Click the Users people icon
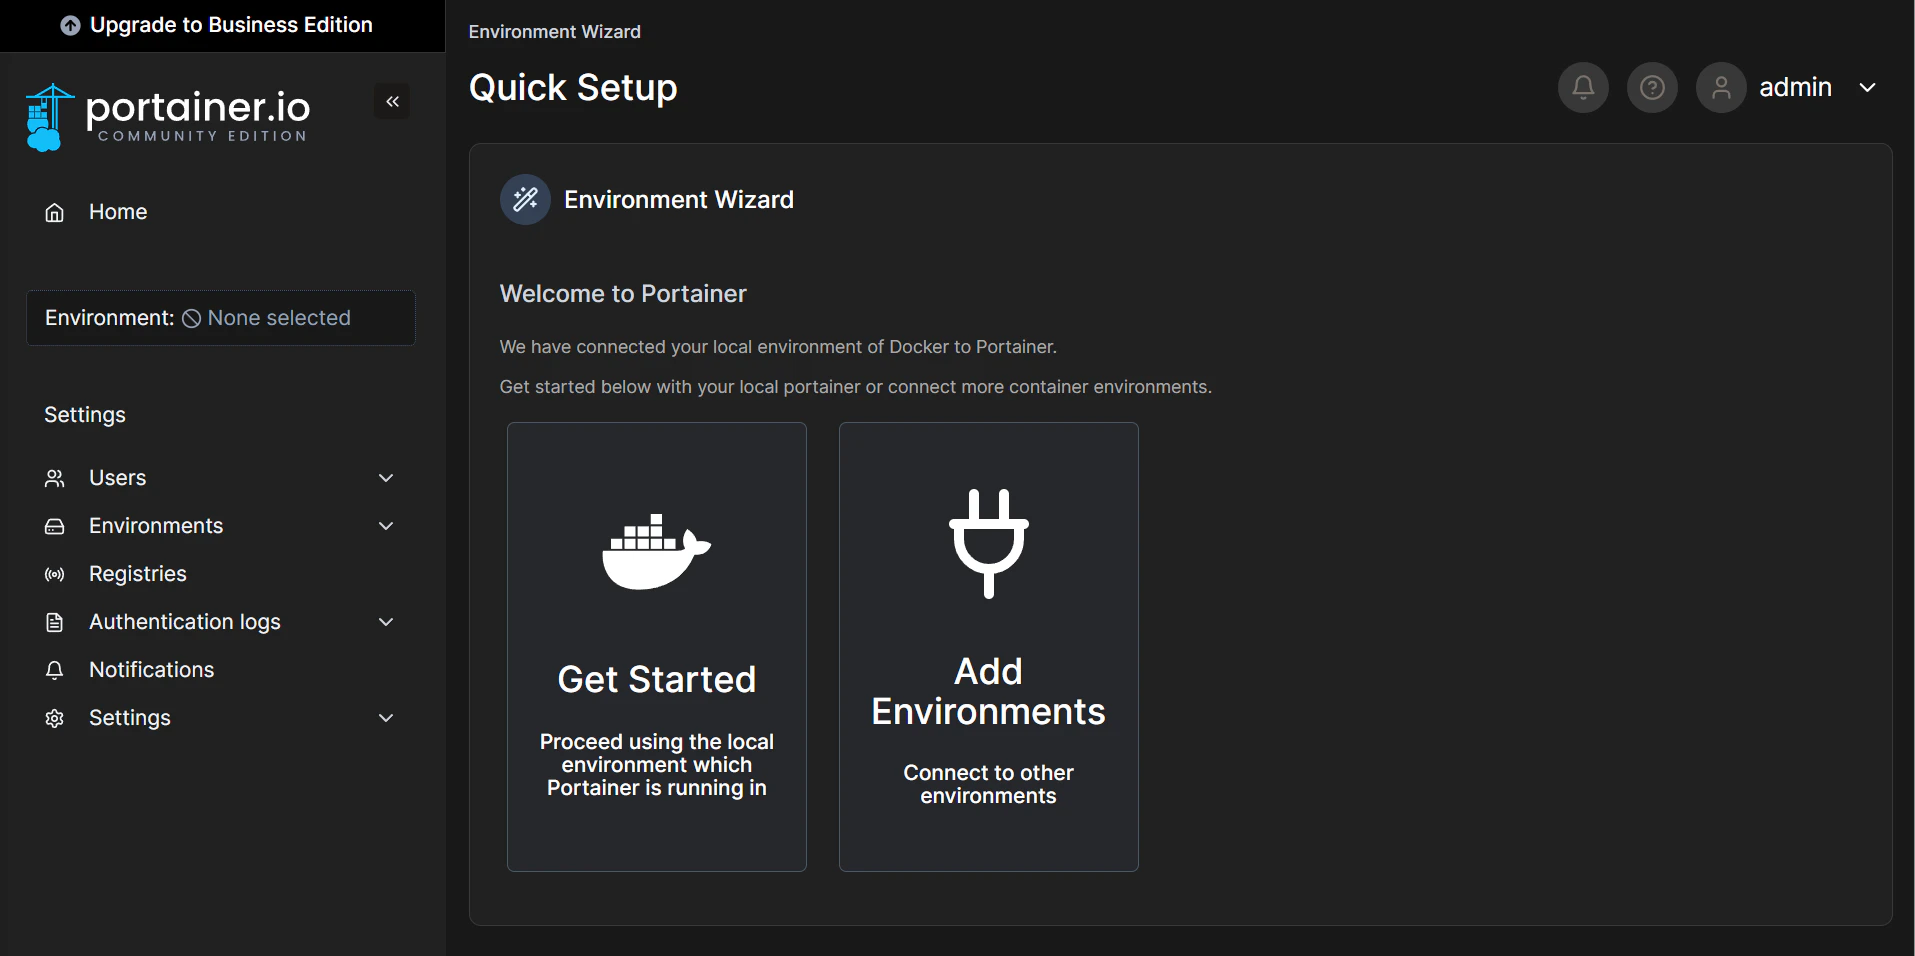This screenshot has height=956, width=1915. pyautogui.click(x=55, y=478)
